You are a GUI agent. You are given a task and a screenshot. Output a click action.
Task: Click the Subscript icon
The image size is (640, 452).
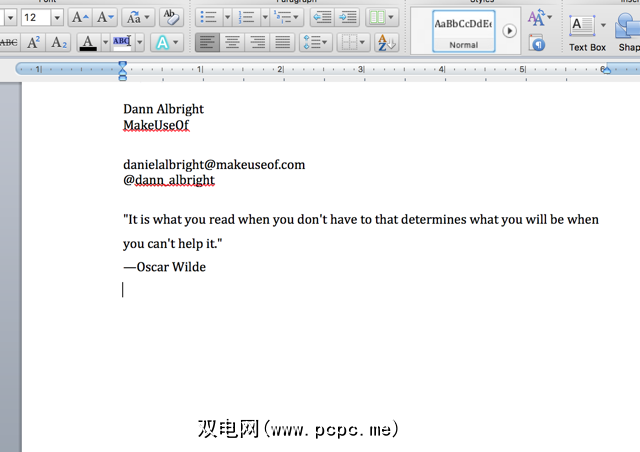[x=58, y=42]
